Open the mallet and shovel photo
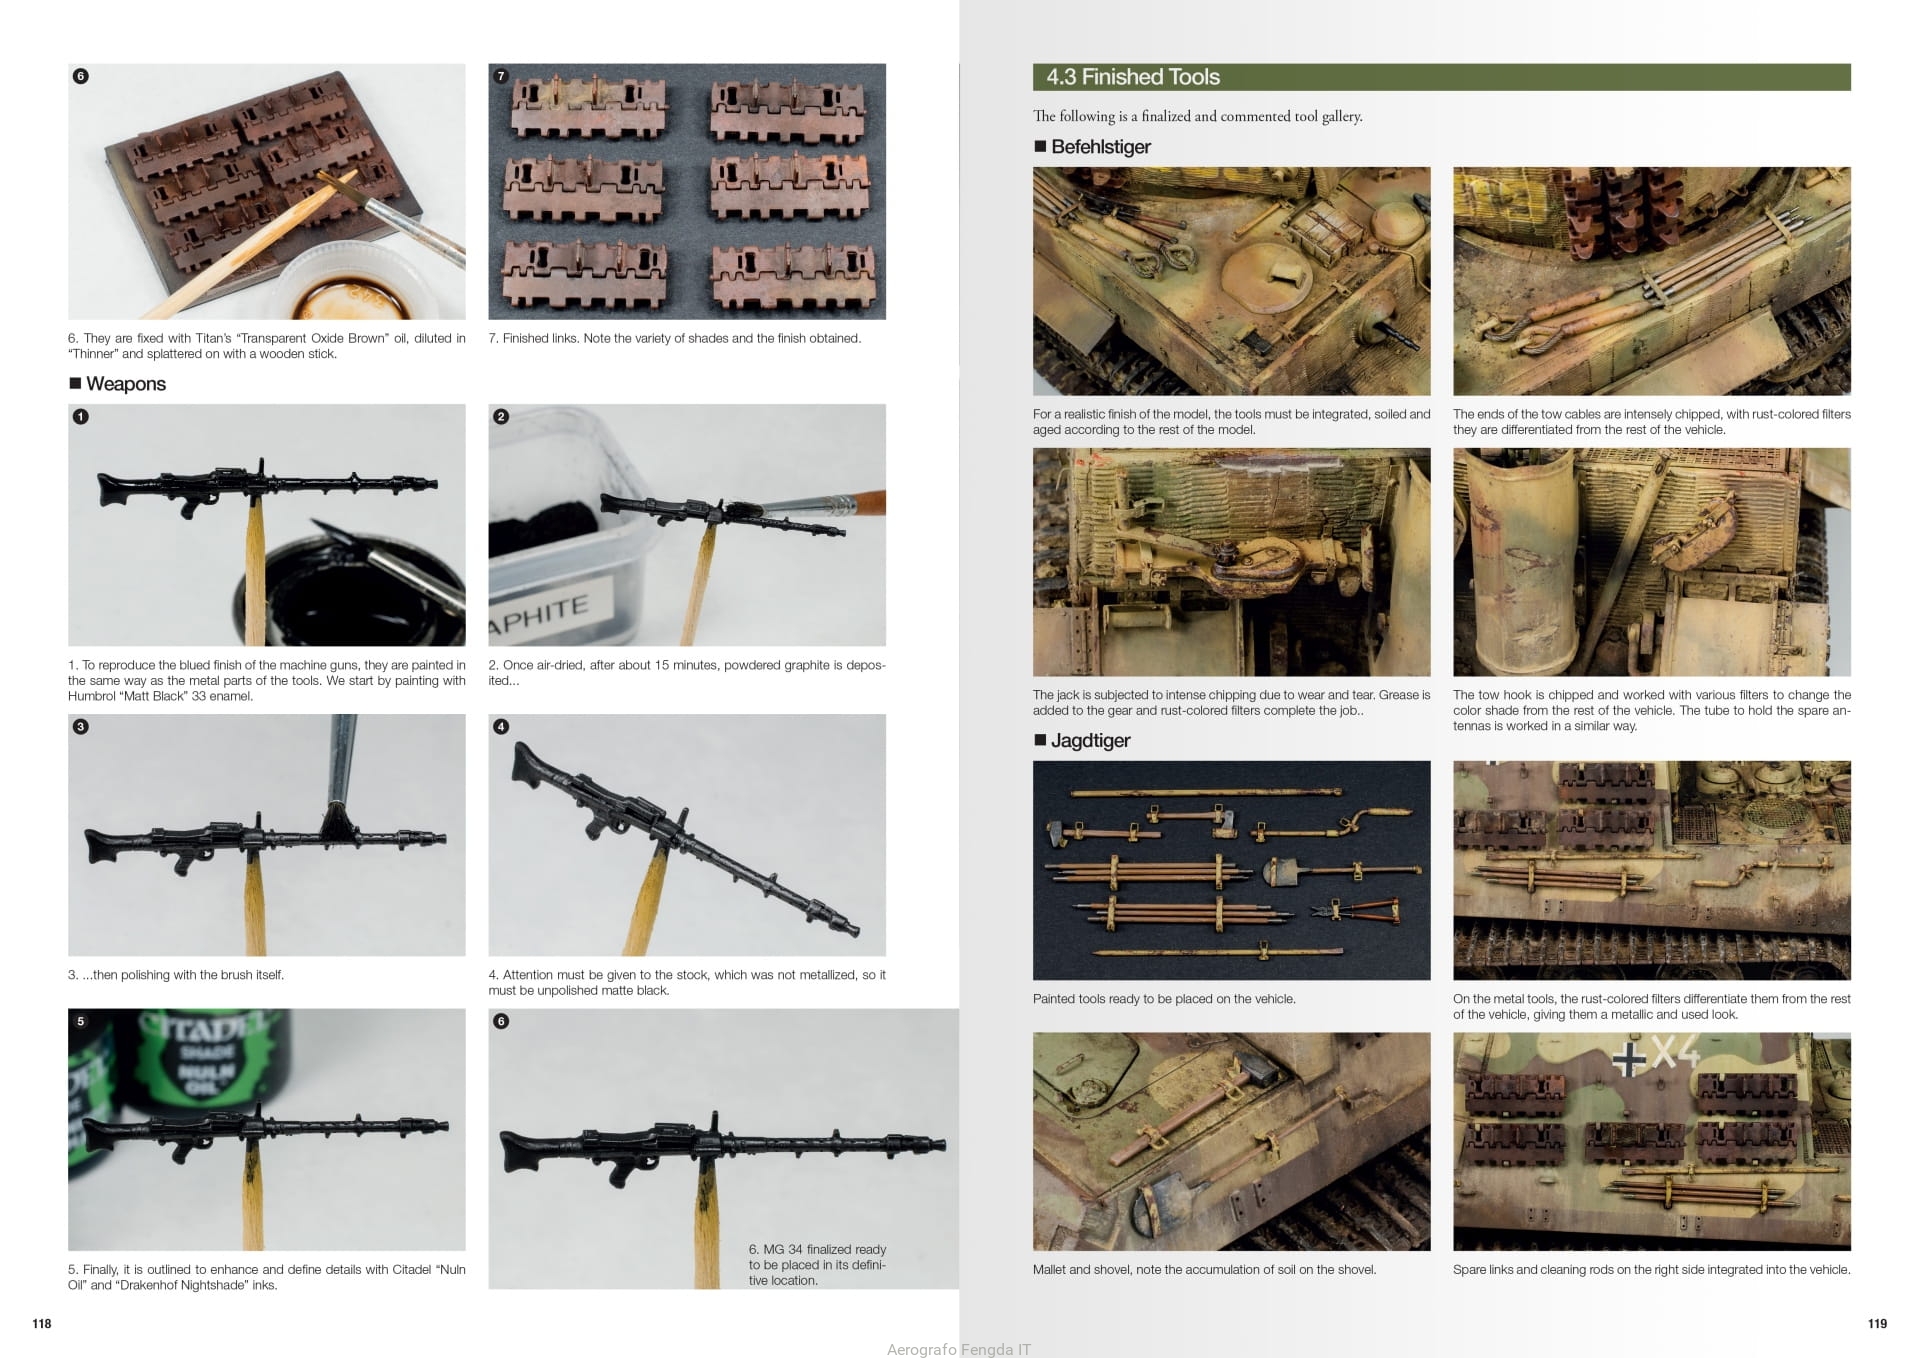The width and height of the screenshot is (1920, 1358). (1231, 1141)
